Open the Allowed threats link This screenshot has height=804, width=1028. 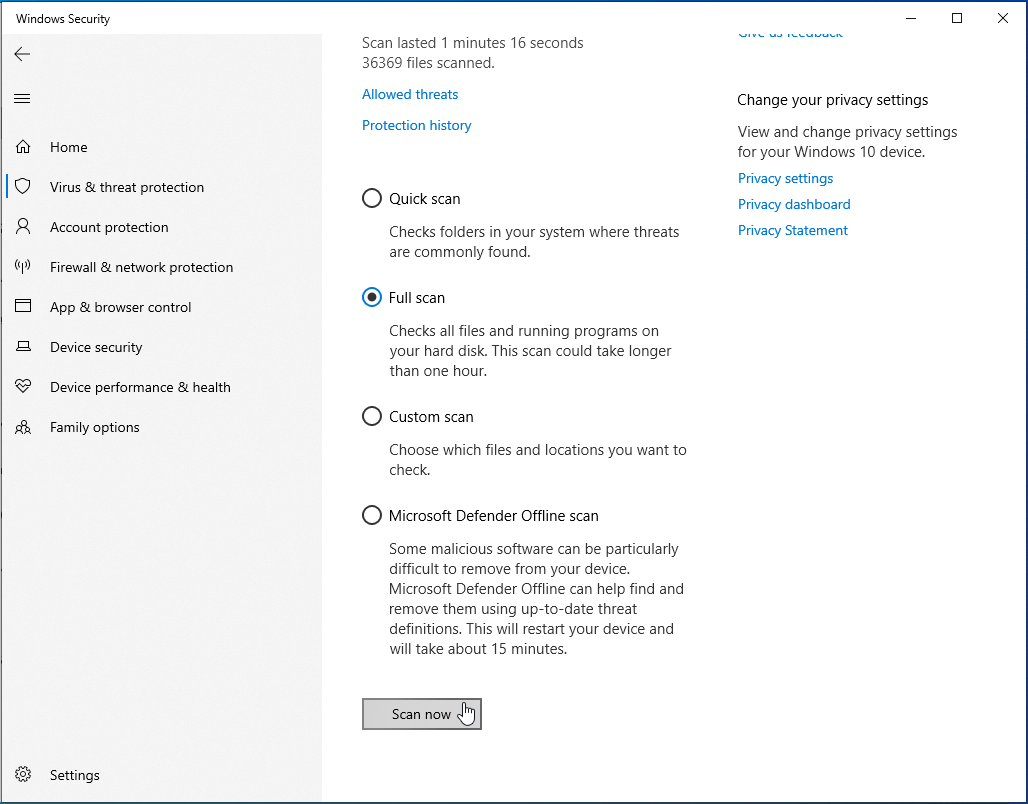point(410,94)
